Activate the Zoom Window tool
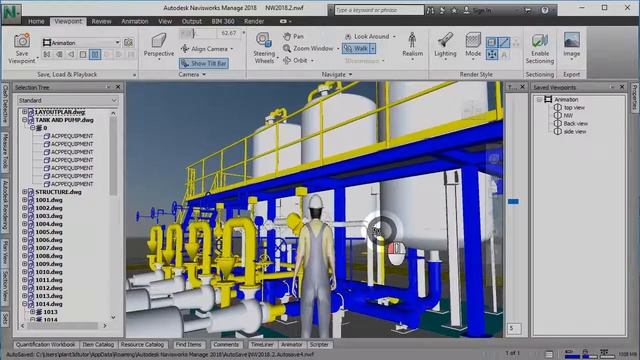The height and width of the screenshot is (360, 640). pyautogui.click(x=309, y=48)
